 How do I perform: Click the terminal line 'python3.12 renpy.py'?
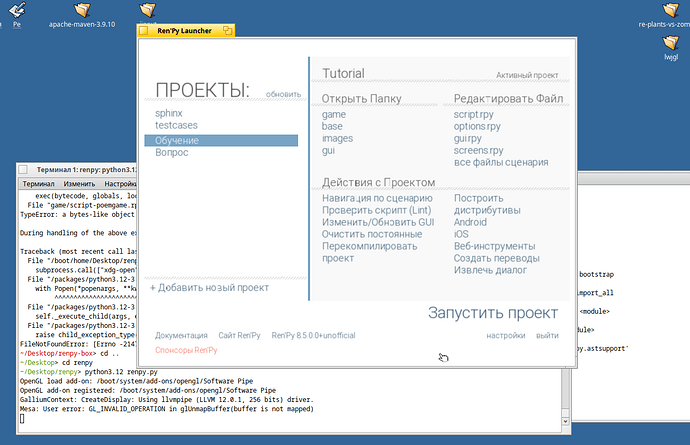(x=121, y=372)
